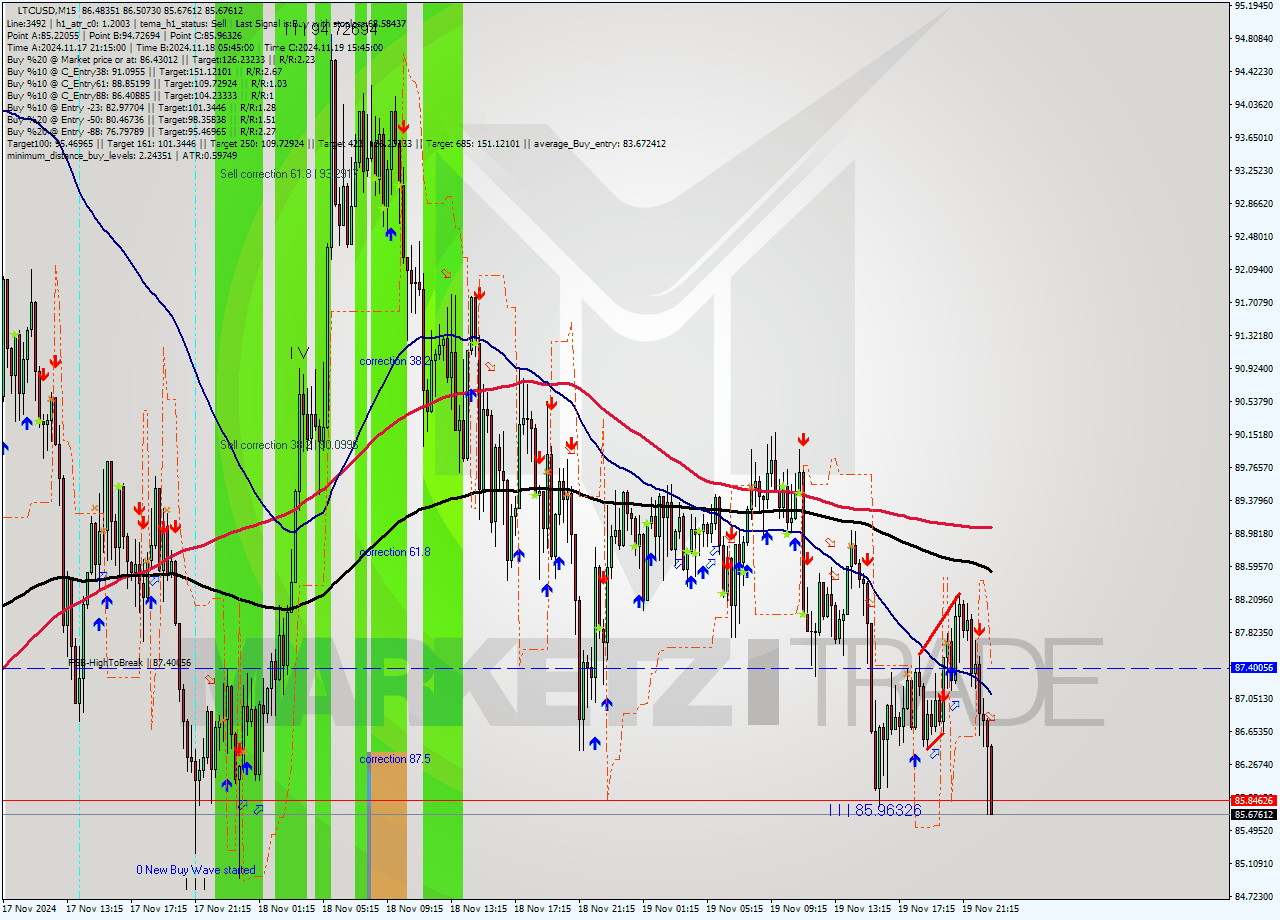
Task: Click the '17 Nov 21:15' time label
Action: [x=223, y=909]
